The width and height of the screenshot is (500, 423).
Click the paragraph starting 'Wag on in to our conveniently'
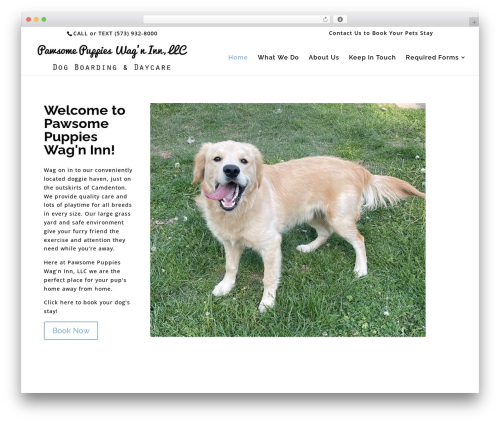88,209
